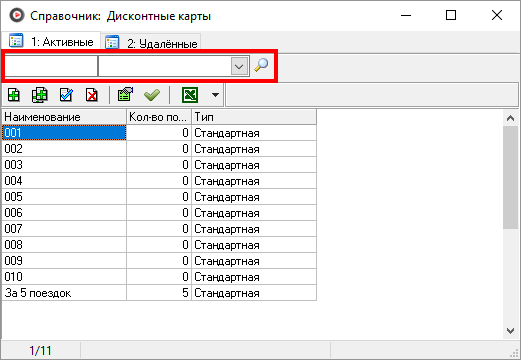521x360 pixels.
Task: Open dropdown arrow next to Excel icon
Action: click(215, 95)
